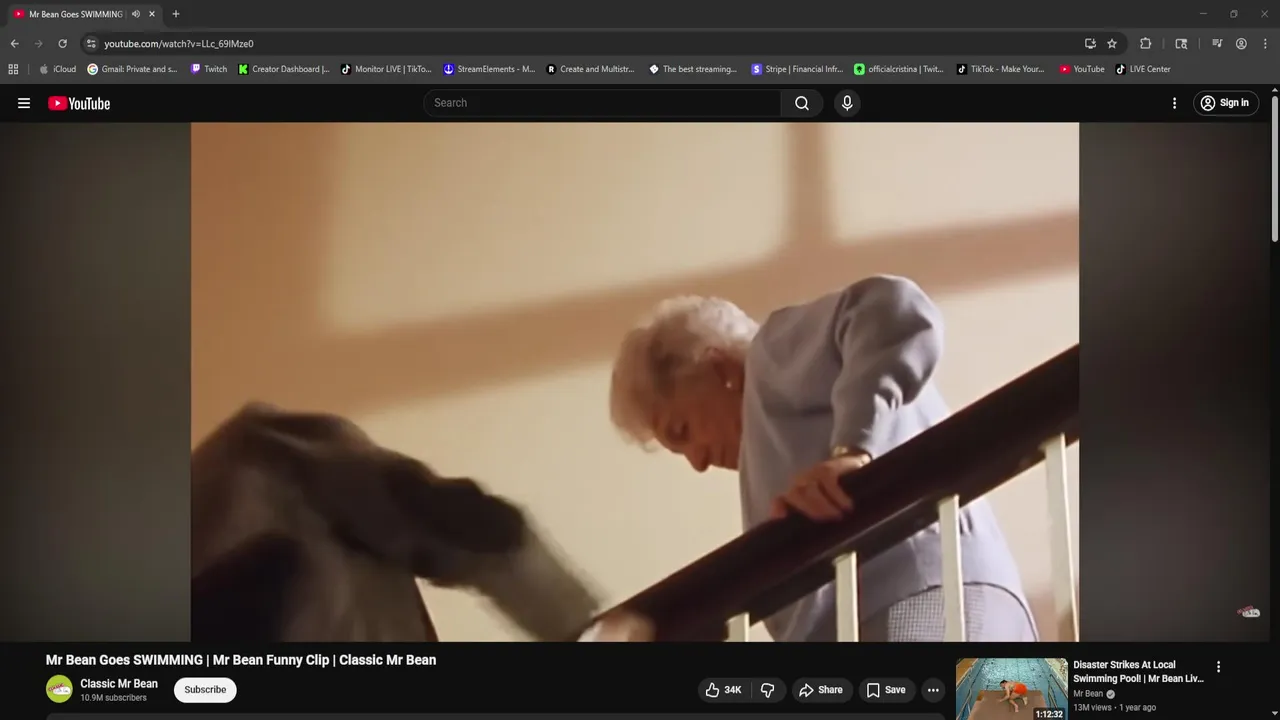This screenshot has width=1280, height=720.
Task: Save the video to a playlist
Action: (886, 690)
